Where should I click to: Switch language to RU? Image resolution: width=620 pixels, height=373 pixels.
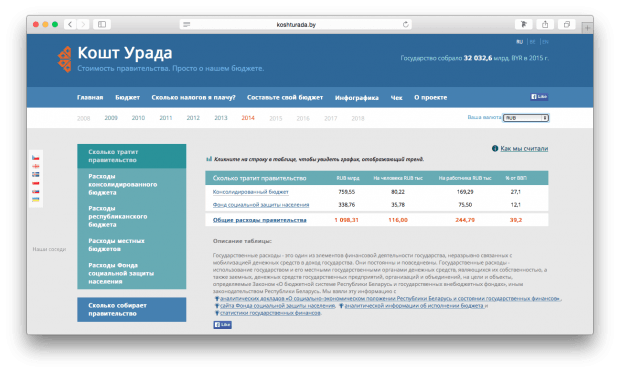(520, 42)
